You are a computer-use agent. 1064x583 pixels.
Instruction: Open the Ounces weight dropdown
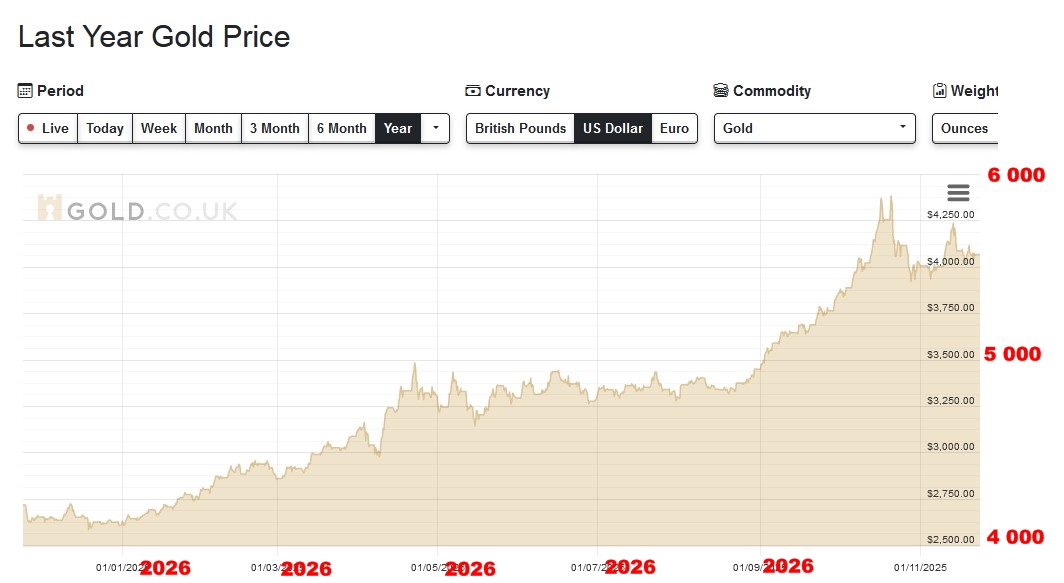coord(964,128)
